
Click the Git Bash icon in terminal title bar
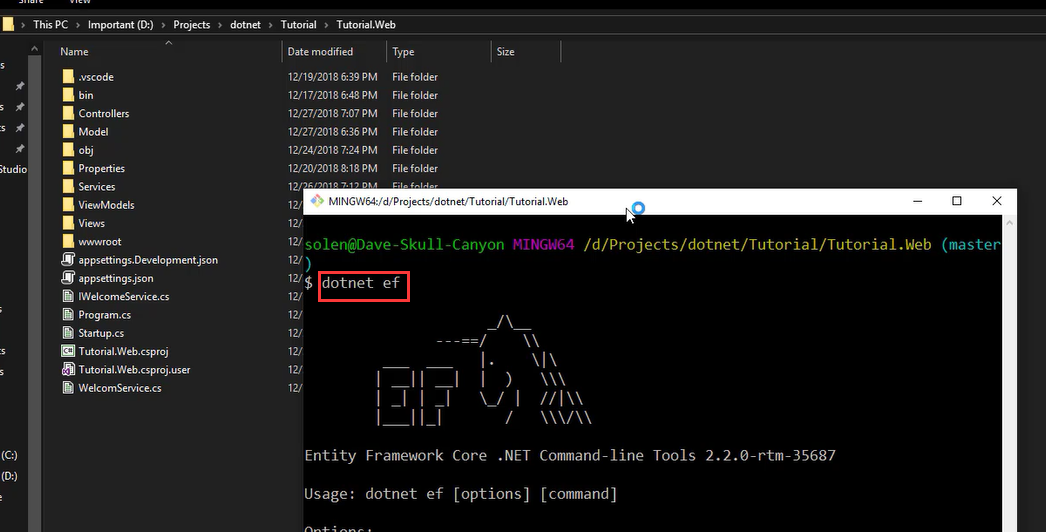click(x=317, y=201)
